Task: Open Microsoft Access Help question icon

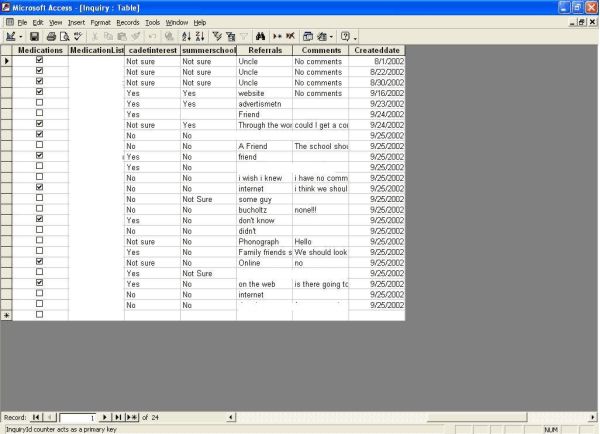Action: click(345, 36)
